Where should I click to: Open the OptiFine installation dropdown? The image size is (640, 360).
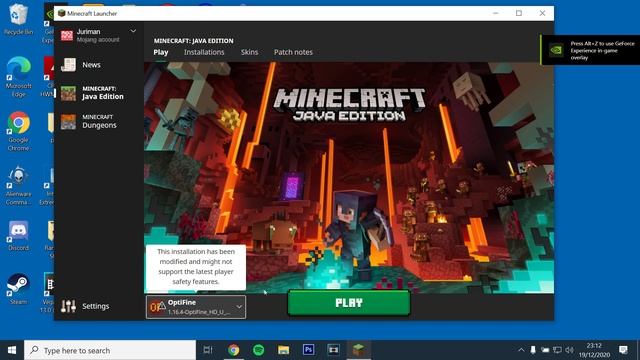pyautogui.click(x=196, y=307)
